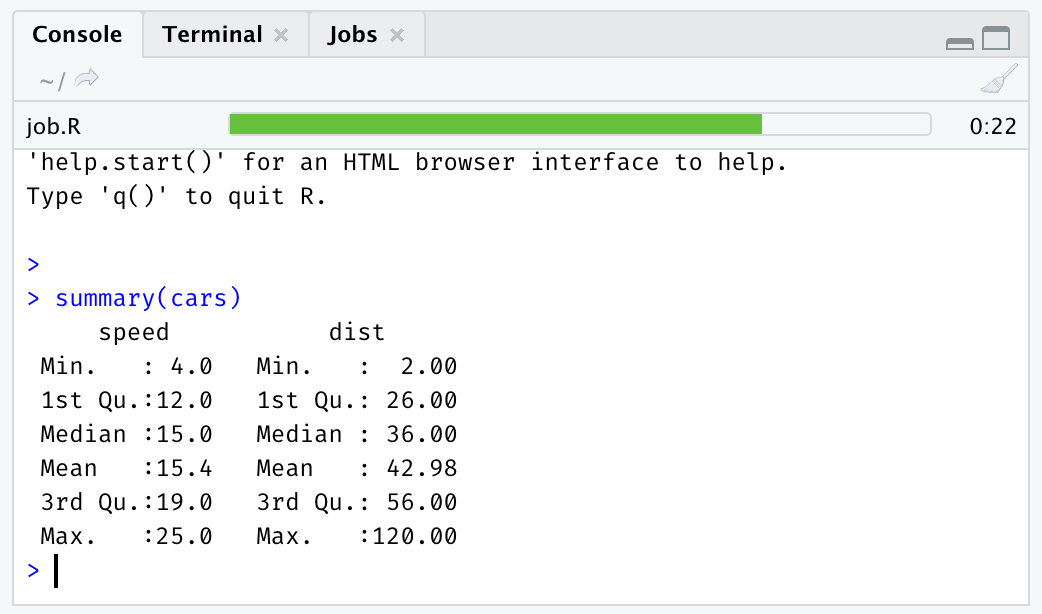
Task: Click the Max. dist value 120.00
Action: 414,537
